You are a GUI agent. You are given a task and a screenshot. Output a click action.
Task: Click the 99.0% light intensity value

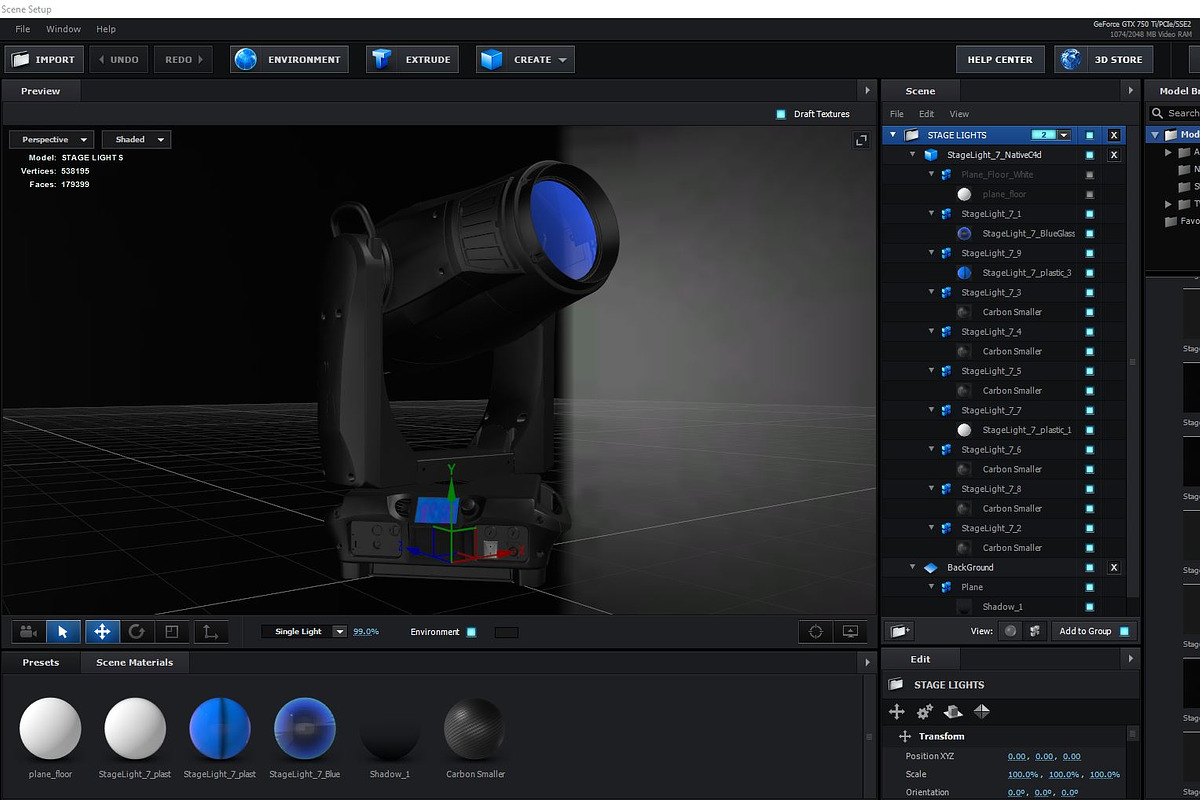pos(366,632)
